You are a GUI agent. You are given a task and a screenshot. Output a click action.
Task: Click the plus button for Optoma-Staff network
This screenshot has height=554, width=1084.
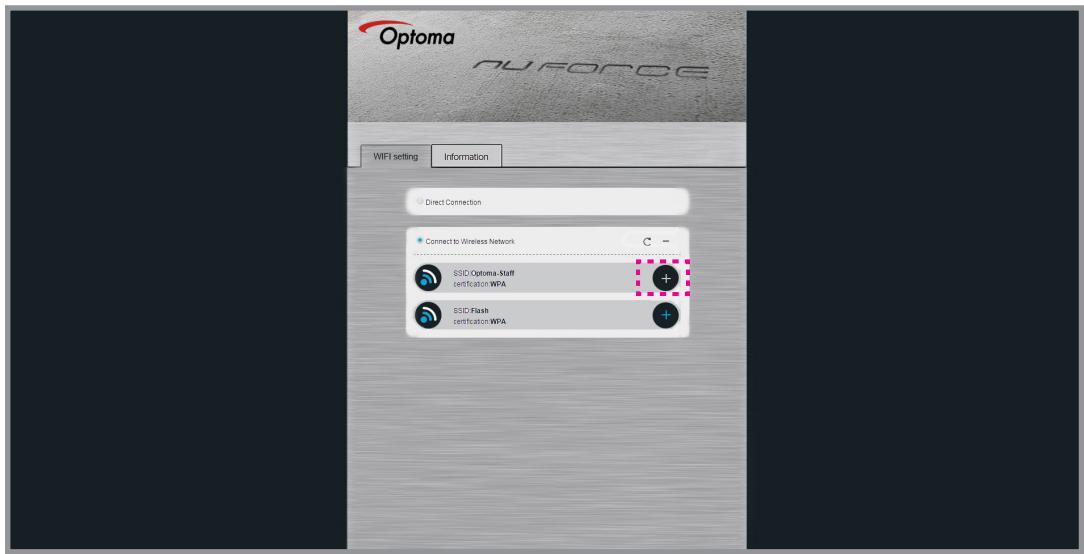(666, 278)
